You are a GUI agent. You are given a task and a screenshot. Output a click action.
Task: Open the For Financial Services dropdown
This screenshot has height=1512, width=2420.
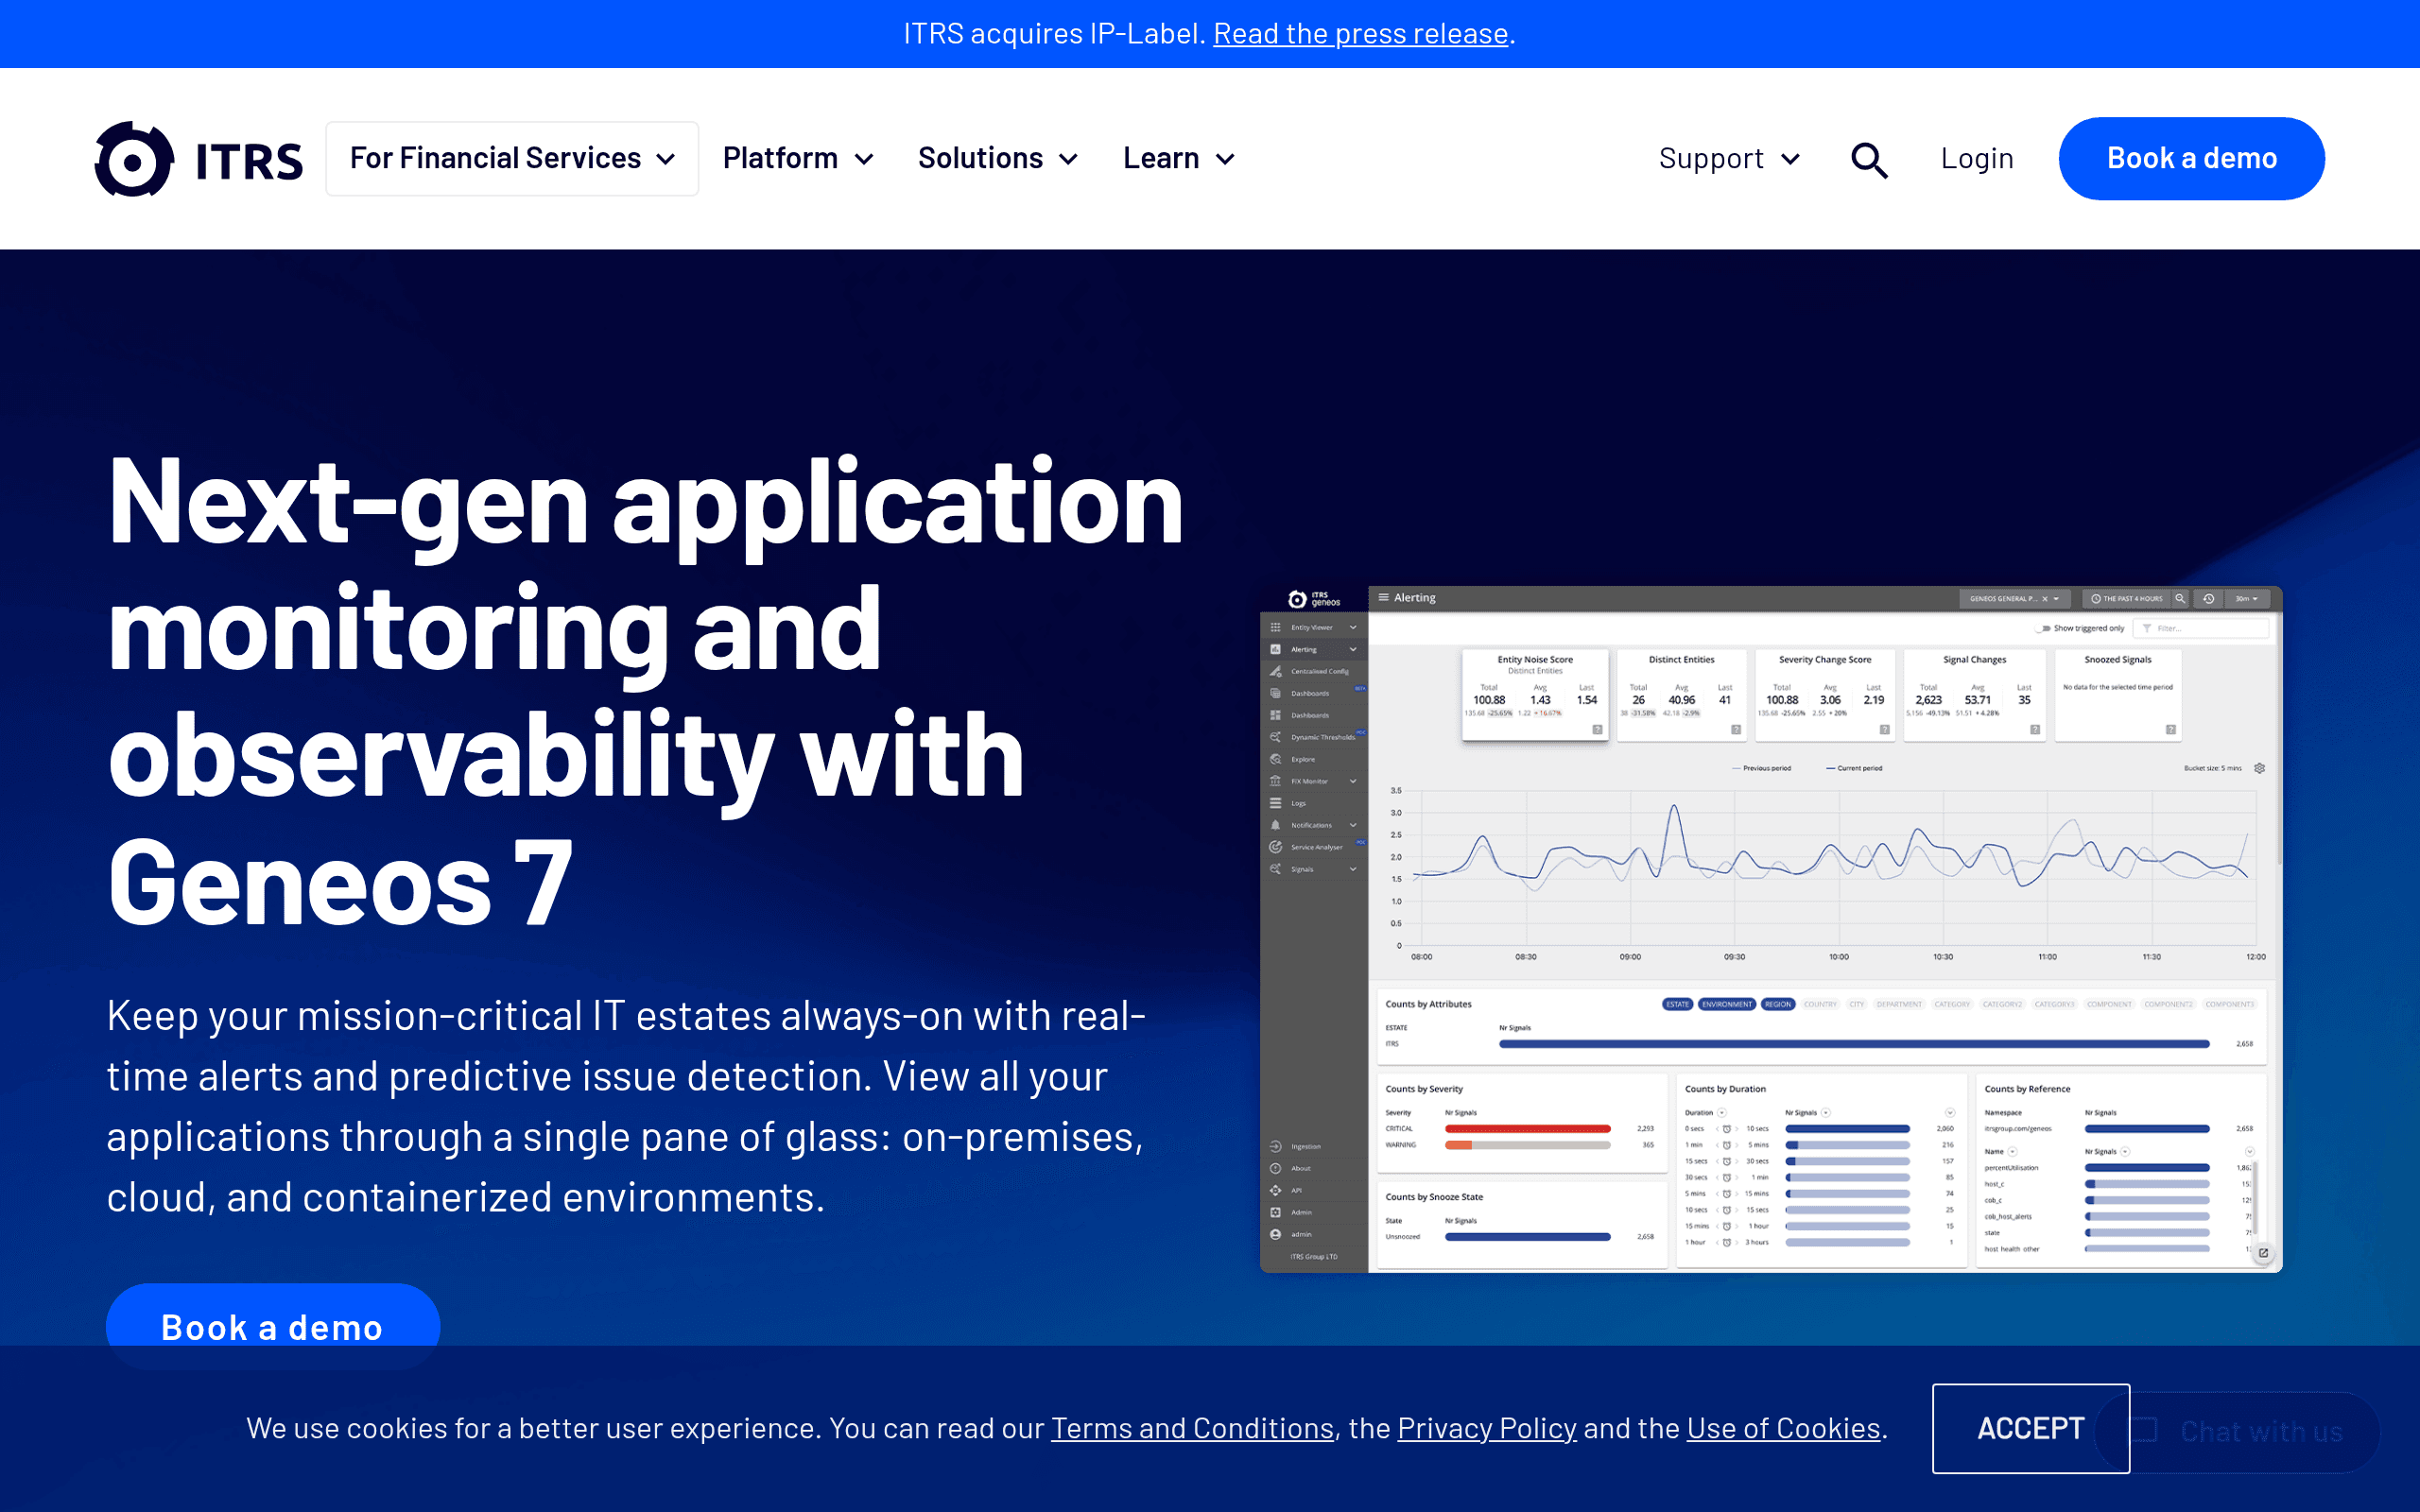click(512, 159)
